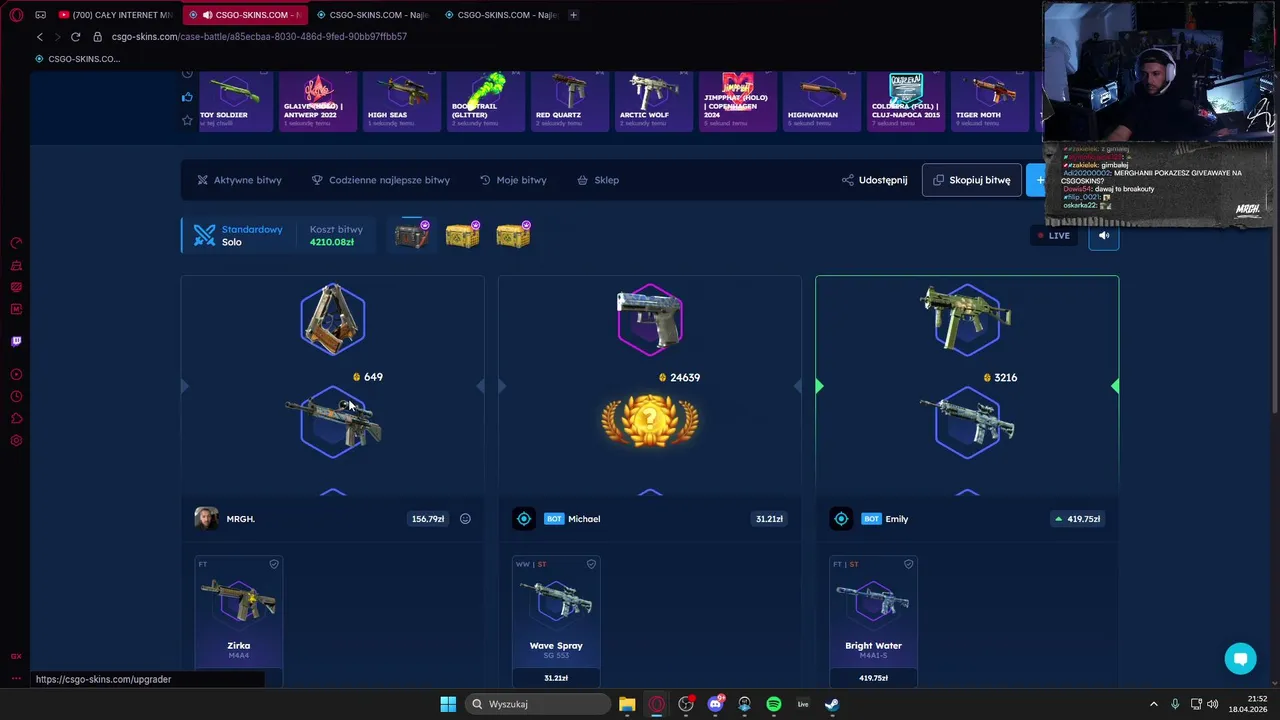The image size is (1280, 720).
Task: Toggle favorite on Wave Spray skin card
Action: [x=591, y=564]
